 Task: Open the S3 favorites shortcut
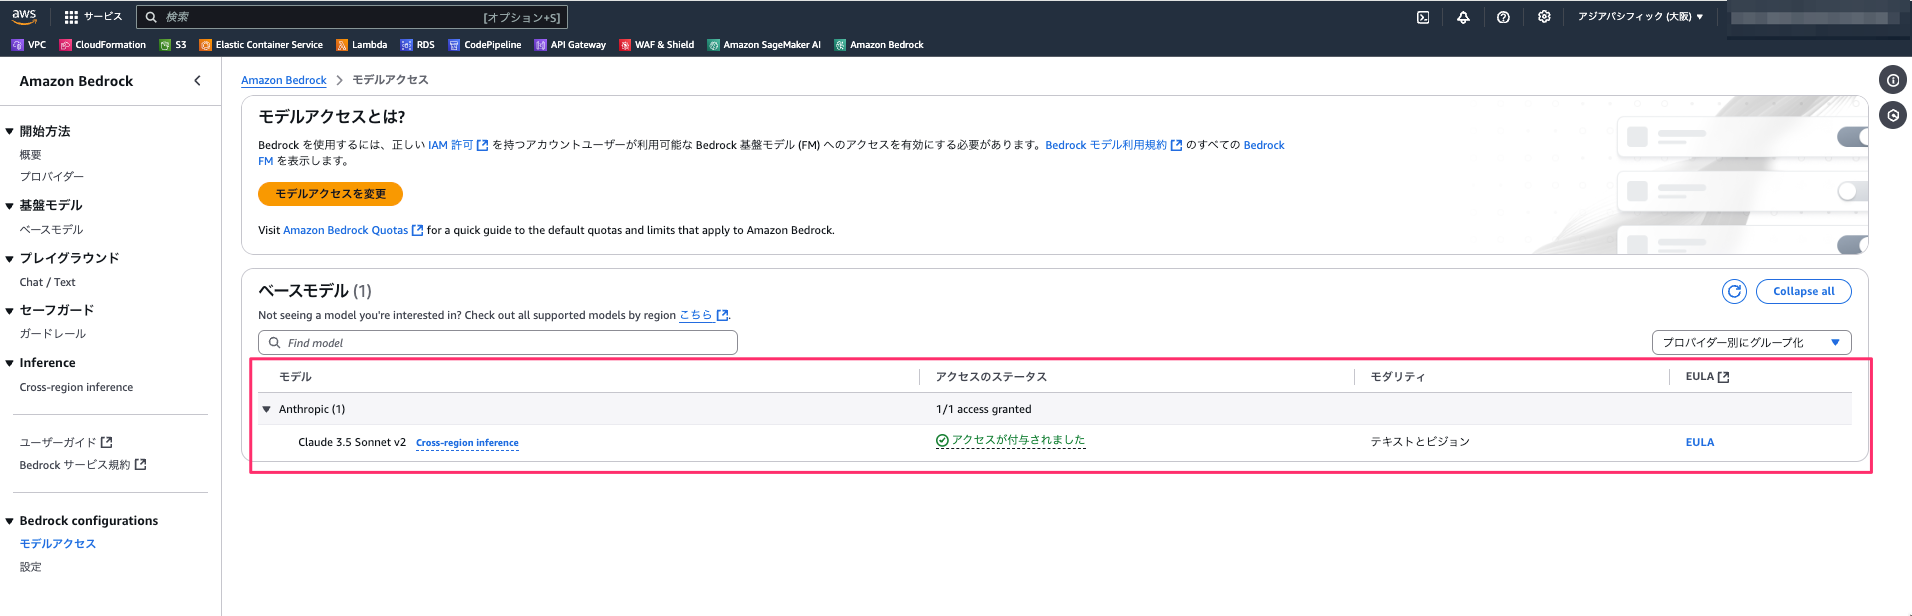click(173, 45)
